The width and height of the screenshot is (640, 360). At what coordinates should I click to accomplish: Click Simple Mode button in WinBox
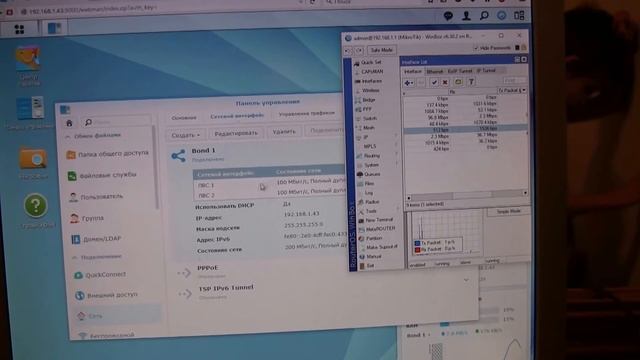click(x=508, y=211)
